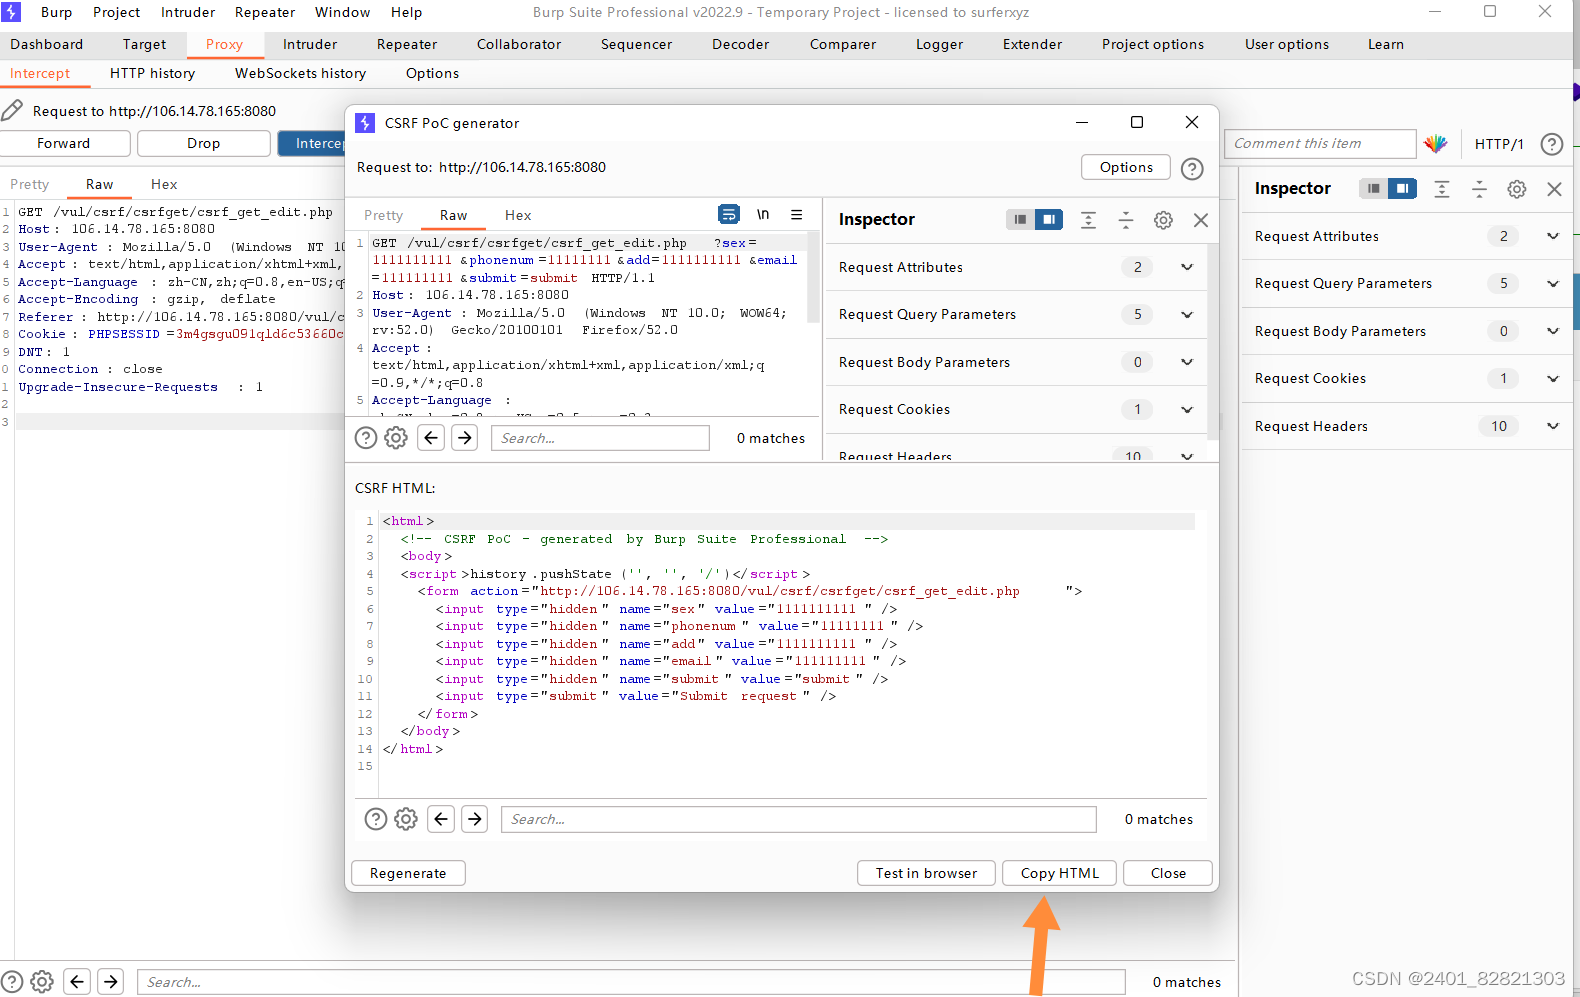Screen dimensions: 1580x997
Task: Open CSRF dialog Inspector settings gear
Action: point(1163,220)
